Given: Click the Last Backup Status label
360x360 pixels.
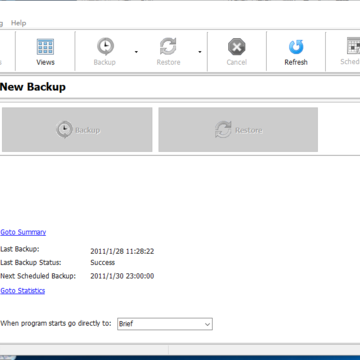Looking at the screenshot, I should (x=31, y=263).
